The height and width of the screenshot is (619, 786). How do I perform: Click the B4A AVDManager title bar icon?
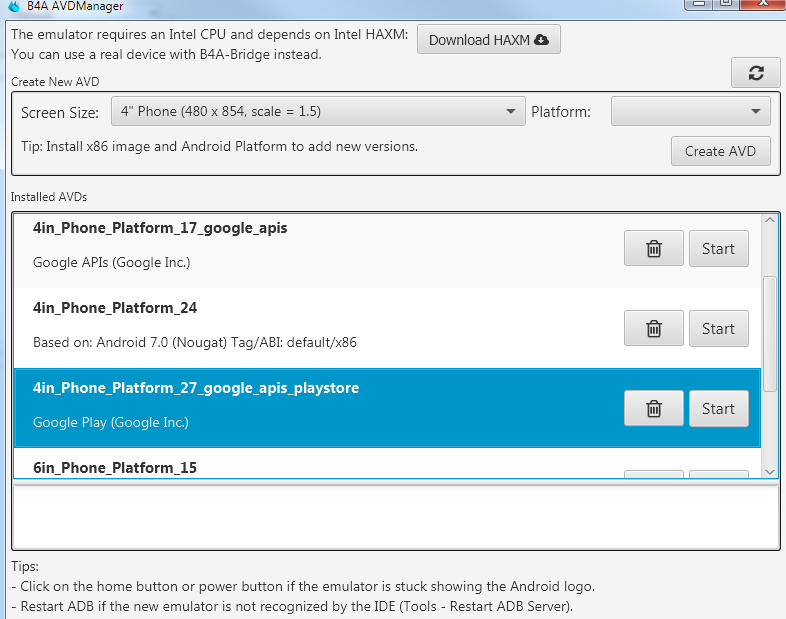(x=14, y=6)
